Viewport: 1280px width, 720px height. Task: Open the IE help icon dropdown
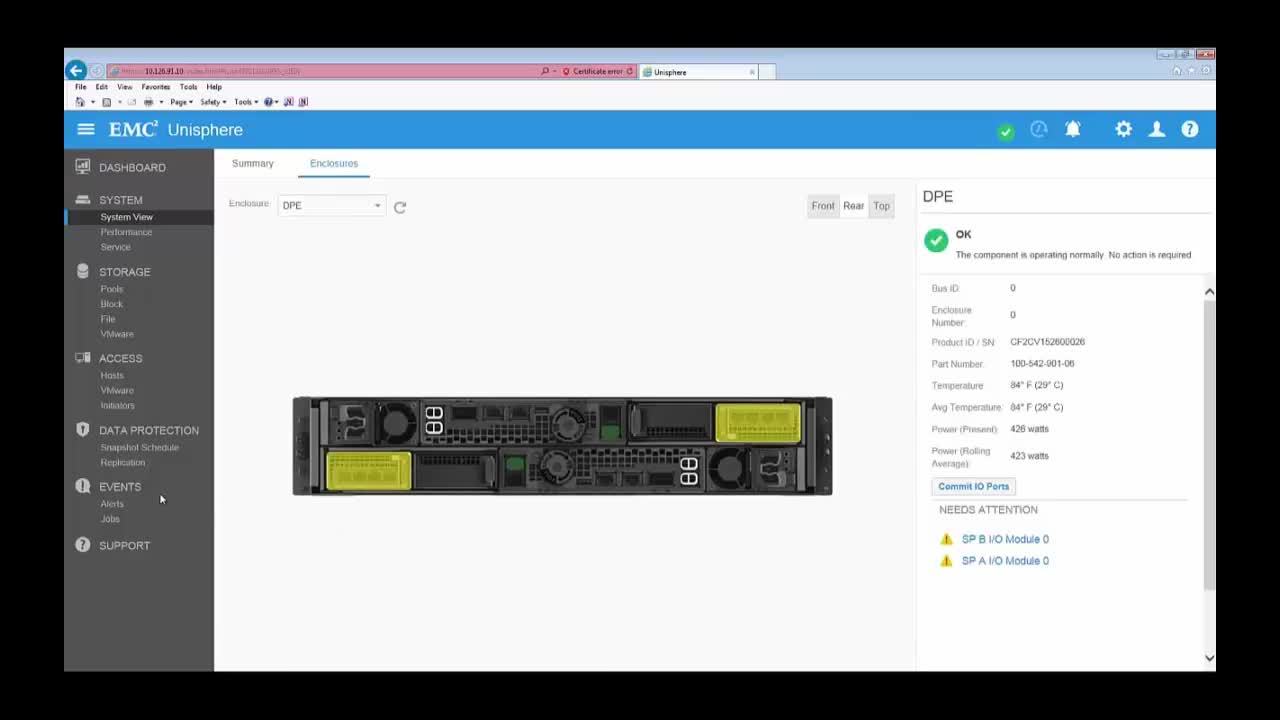click(271, 102)
